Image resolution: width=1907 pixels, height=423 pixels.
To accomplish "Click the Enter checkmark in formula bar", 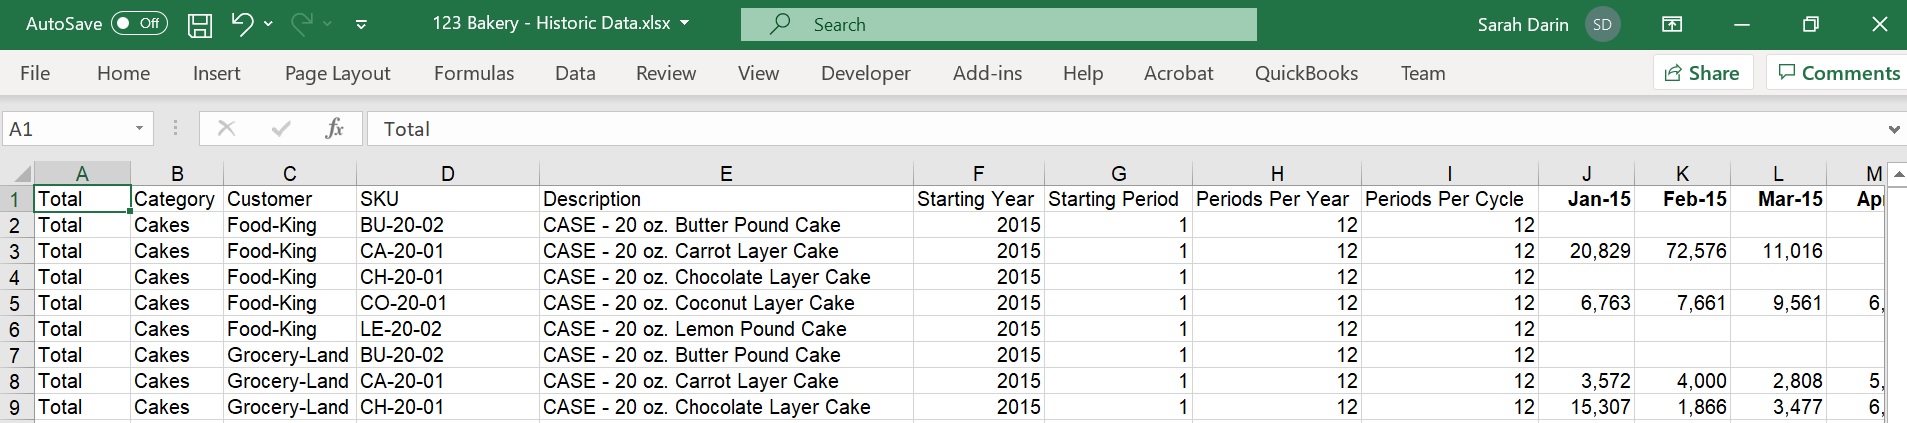I will coord(281,128).
